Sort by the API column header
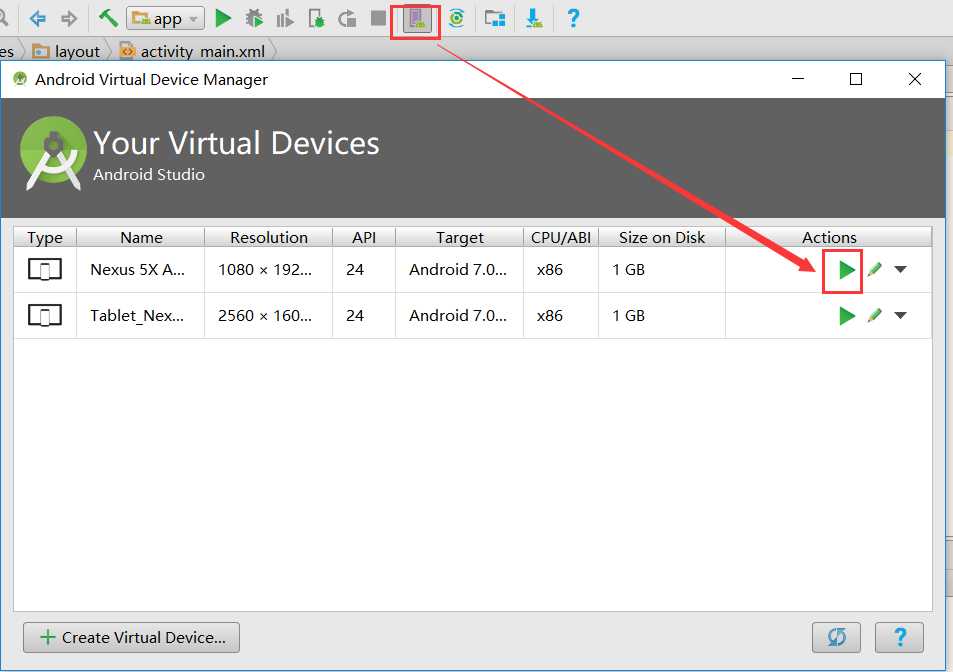The width and height of the screenshot is (953, 672). coord(364,237)
